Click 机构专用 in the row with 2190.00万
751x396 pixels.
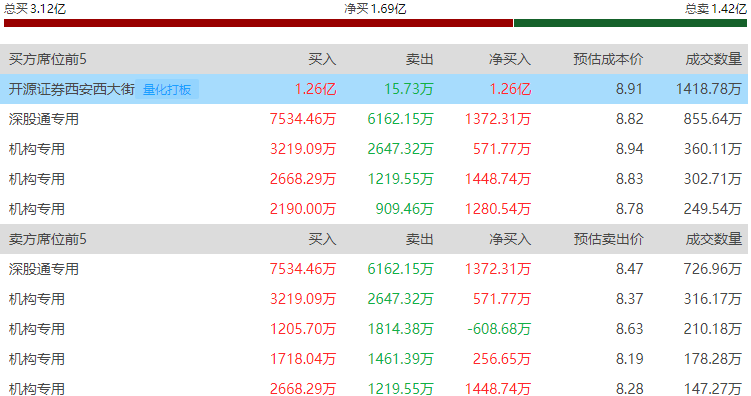(36, 209)
